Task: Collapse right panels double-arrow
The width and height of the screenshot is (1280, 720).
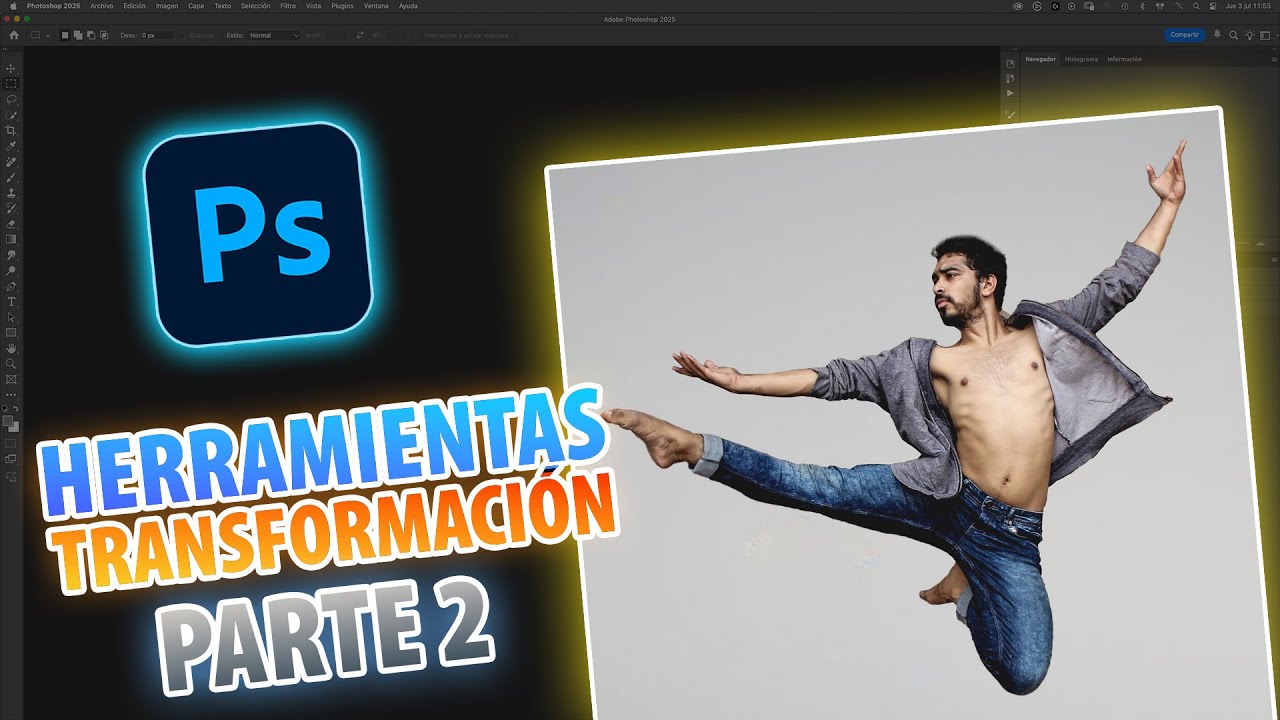Action: [1274, 49]
